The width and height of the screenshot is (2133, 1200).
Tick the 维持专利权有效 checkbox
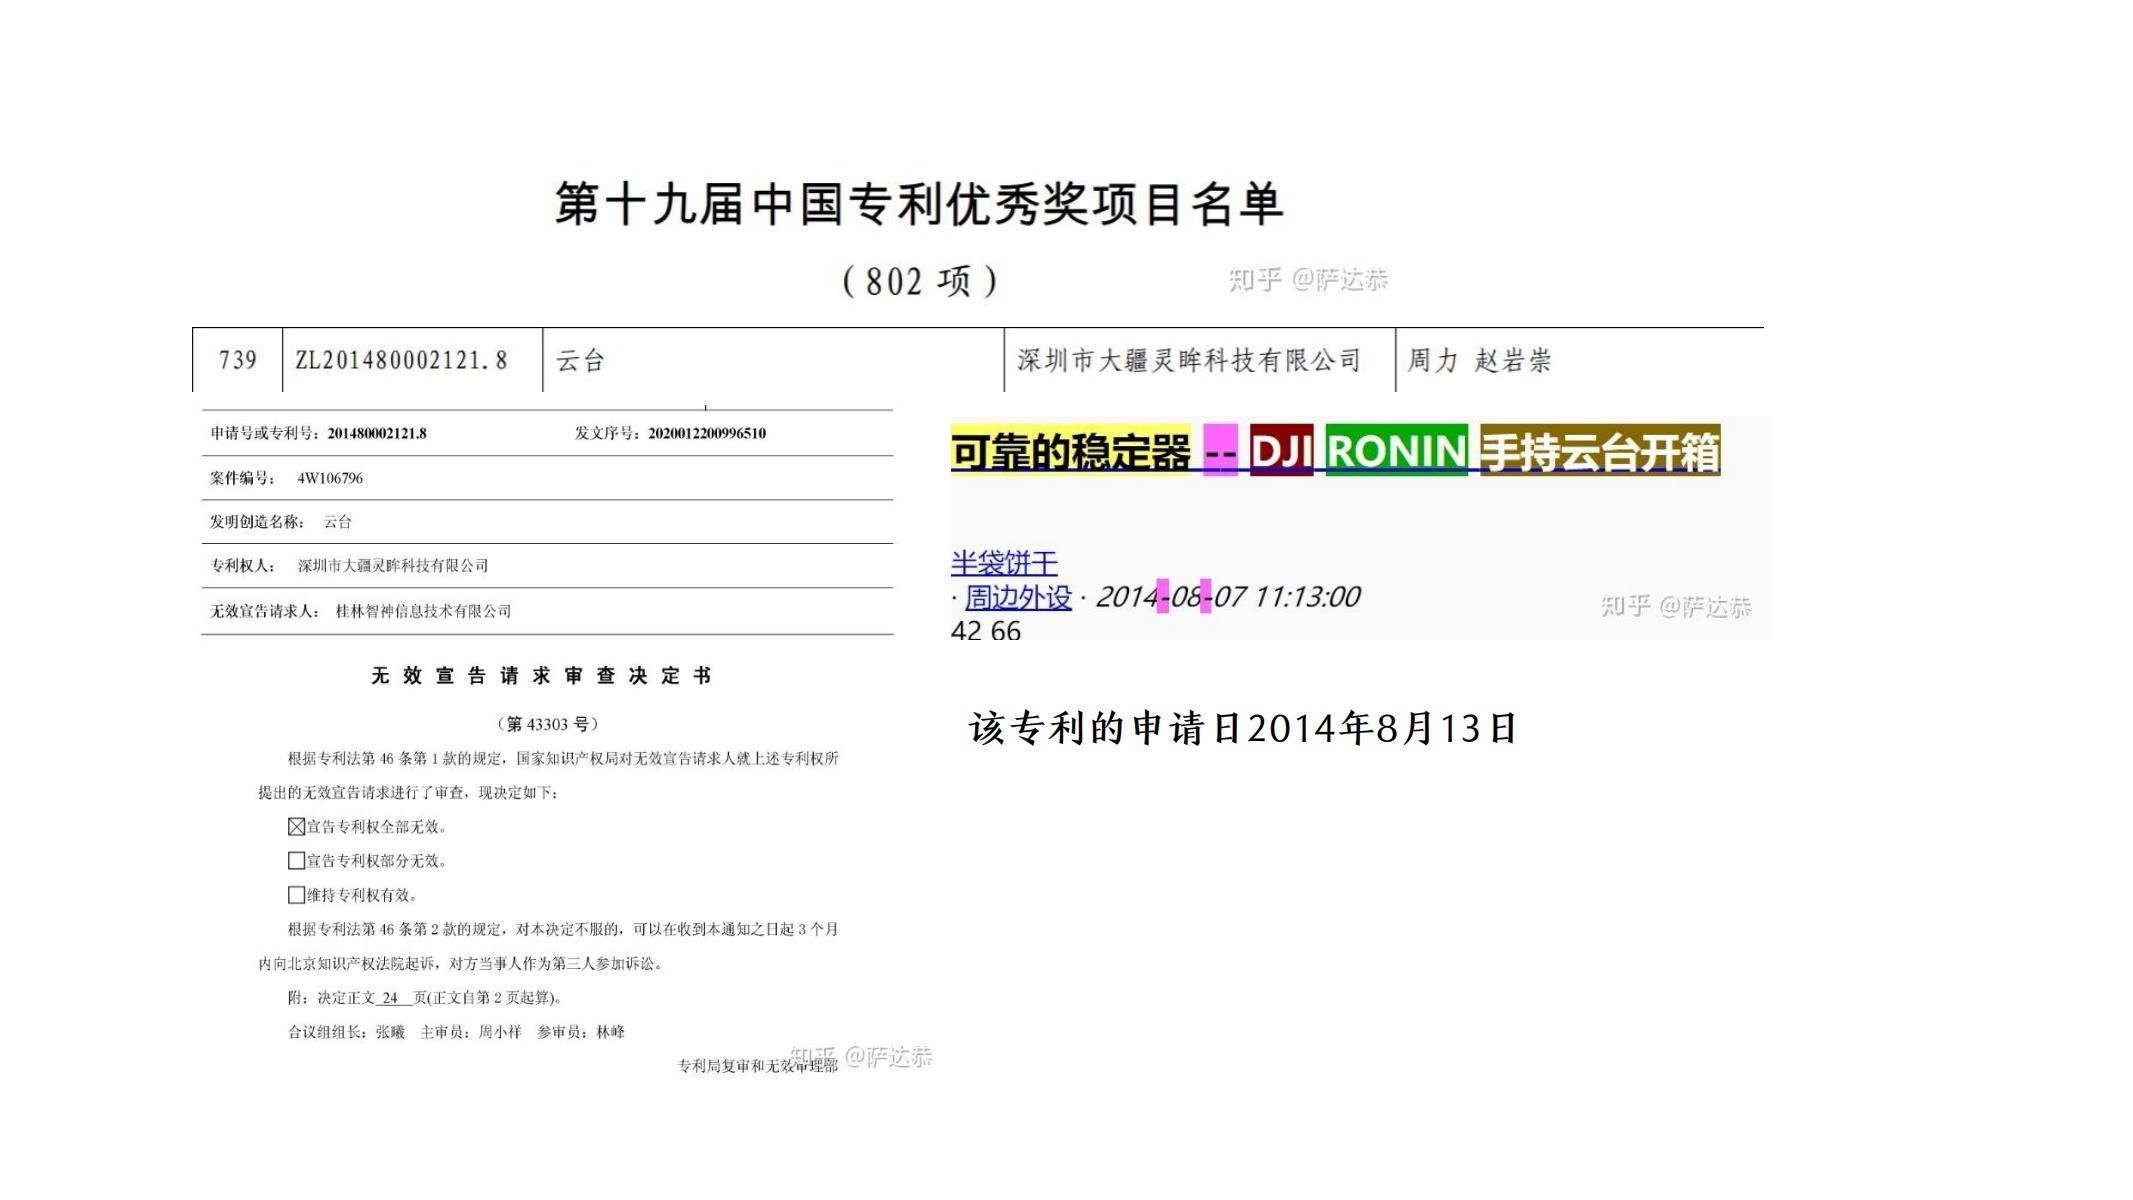296,894
